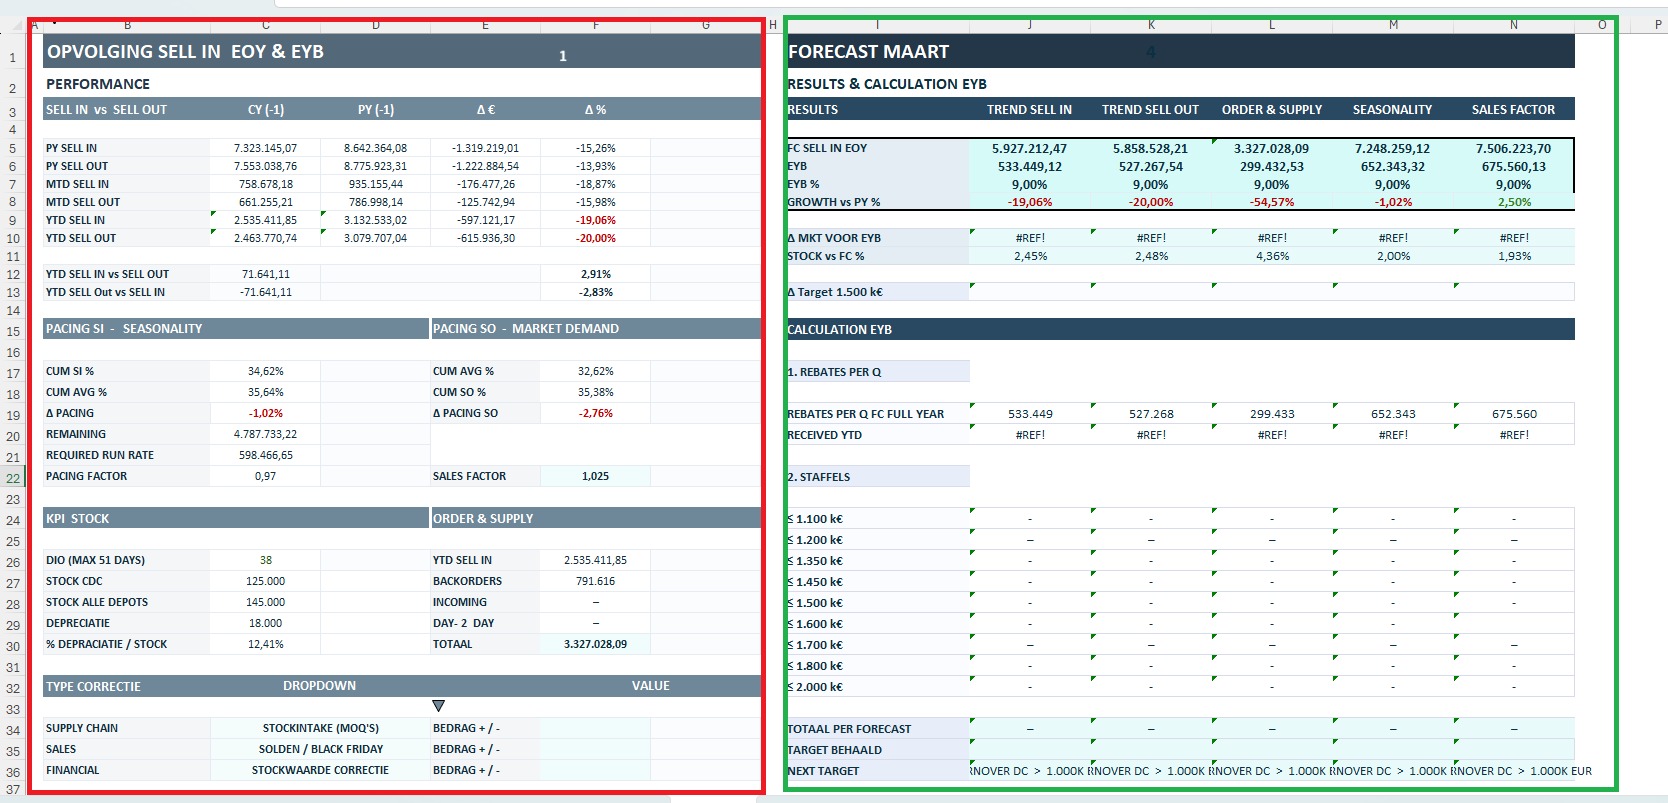This screenshot has width=1668, height=803.
Task: Click the SOLDEN / BLACK FRIDAY cell
Action: (320, 749)
